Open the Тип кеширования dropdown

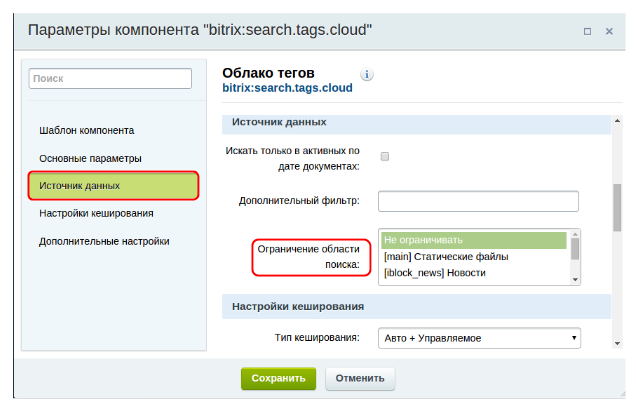[x=479, y=338]
